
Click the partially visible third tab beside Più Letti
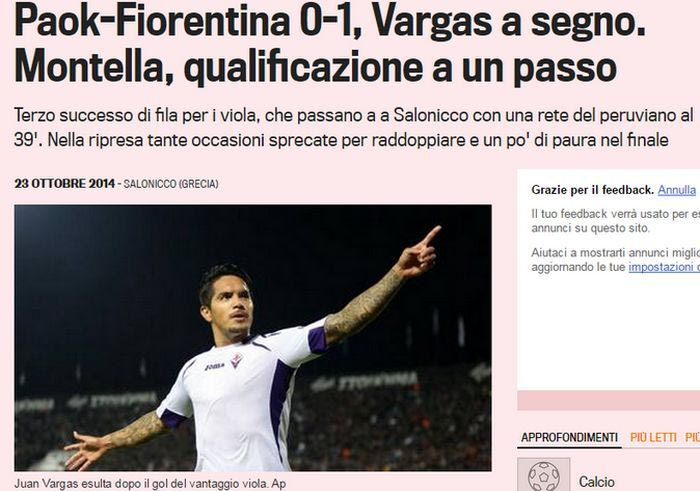[x=692, y=437]
